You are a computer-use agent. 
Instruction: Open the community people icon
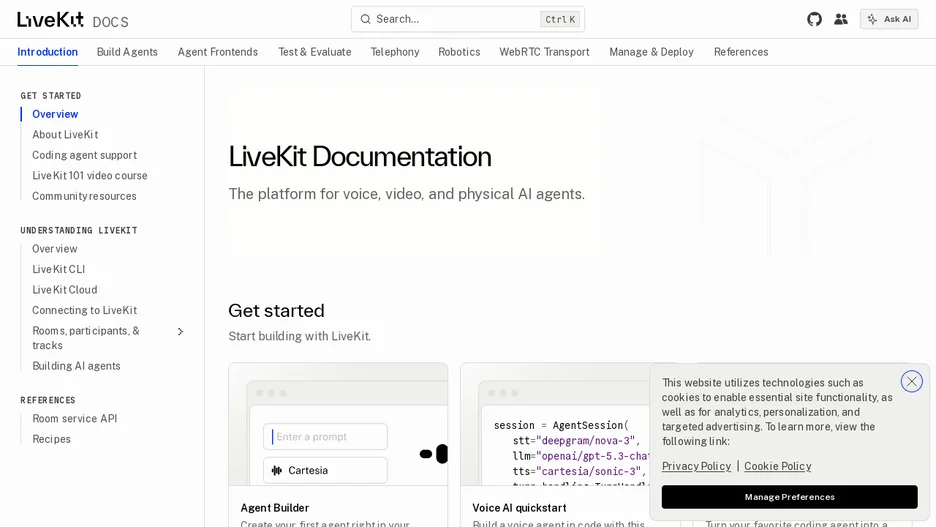pyautogui.click(x=841, y=19)
